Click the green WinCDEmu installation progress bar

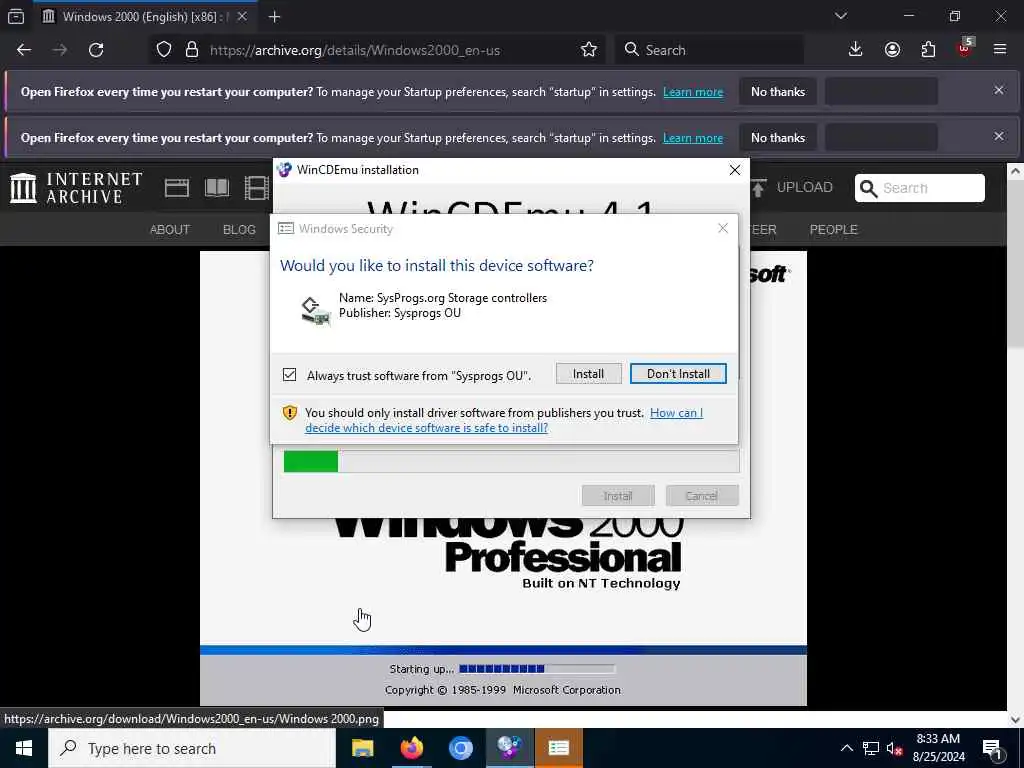[511, 461]
